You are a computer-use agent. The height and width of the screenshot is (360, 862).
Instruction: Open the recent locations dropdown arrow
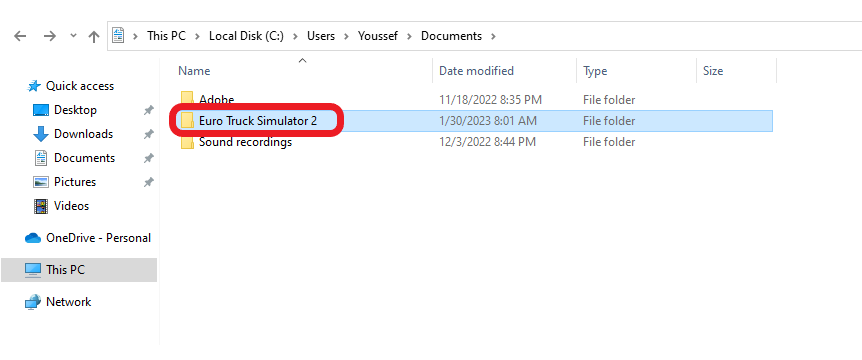click(74, 36)
